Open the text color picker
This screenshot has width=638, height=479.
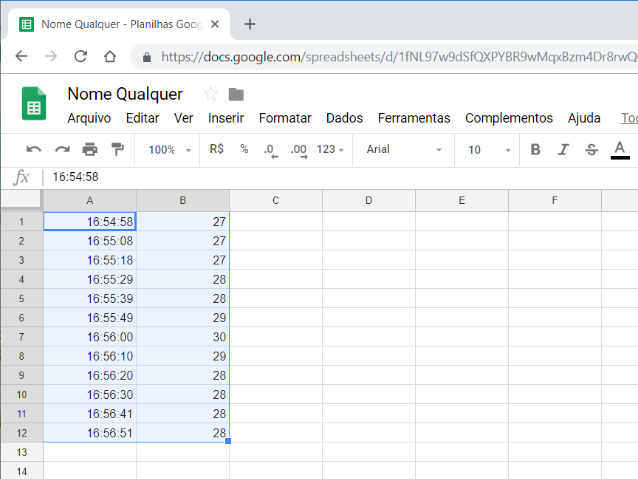620,150
